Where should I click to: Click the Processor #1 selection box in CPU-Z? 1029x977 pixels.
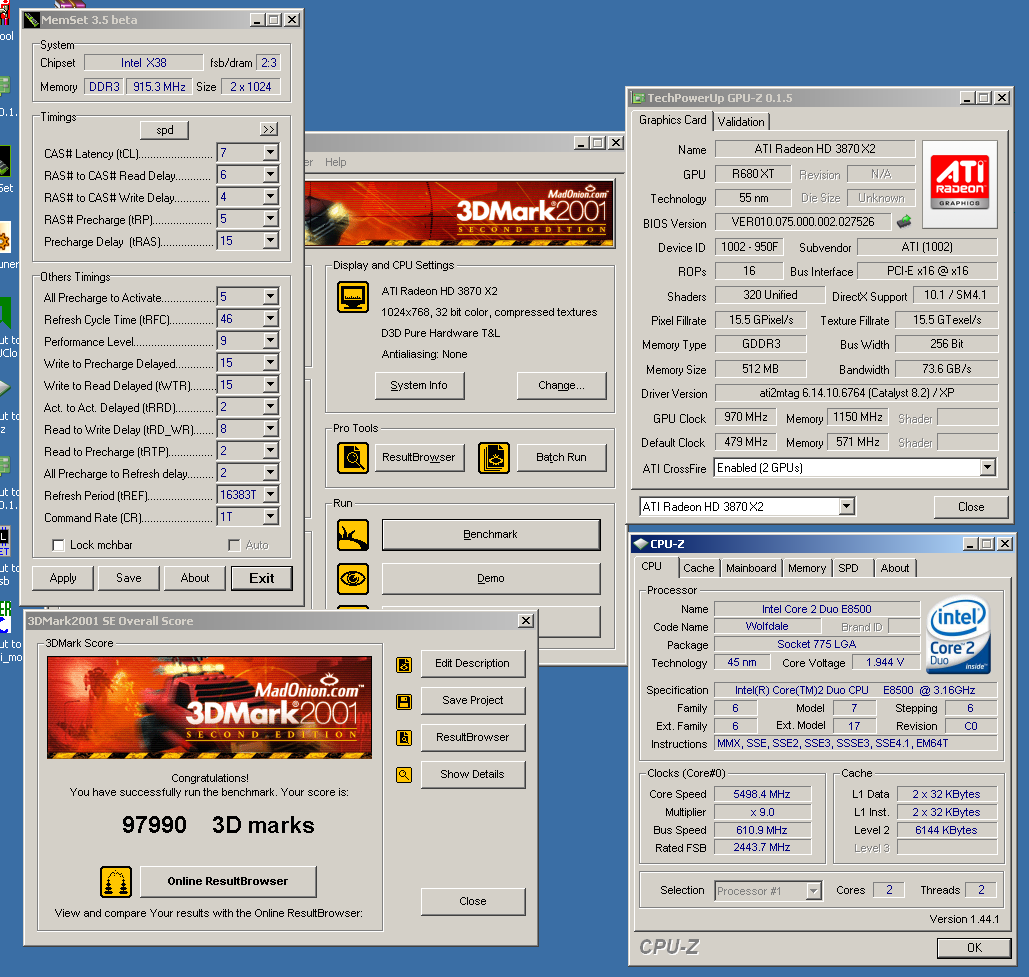coord(768,891)
